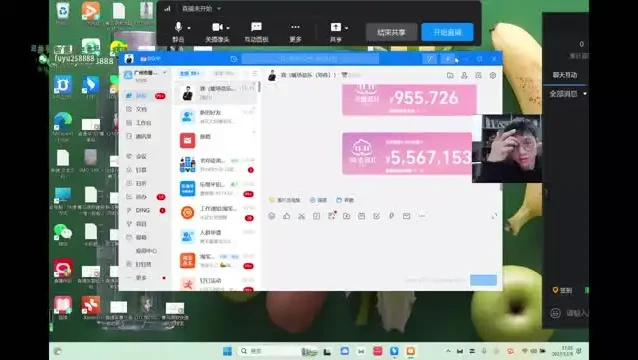
Task: Open microphone options arrow beside 静音
Action: point(189,28)
